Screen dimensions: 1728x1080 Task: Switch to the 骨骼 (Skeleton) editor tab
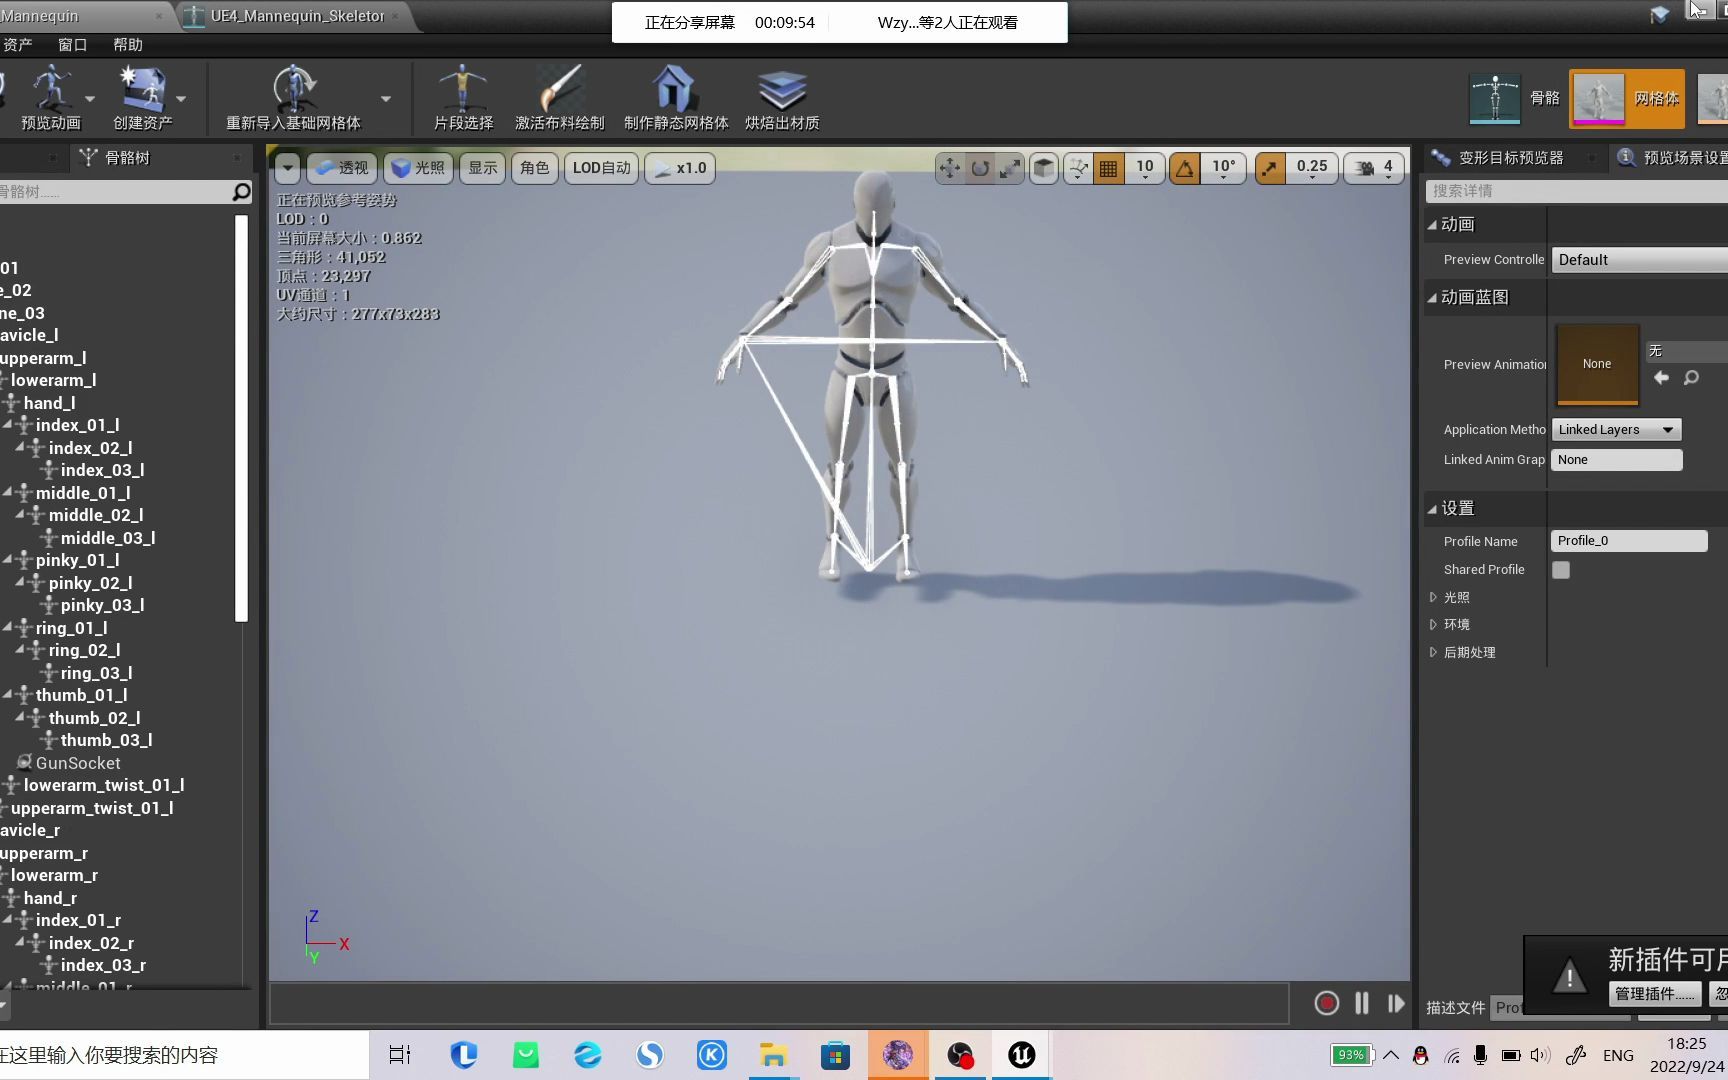(1513, 97)
